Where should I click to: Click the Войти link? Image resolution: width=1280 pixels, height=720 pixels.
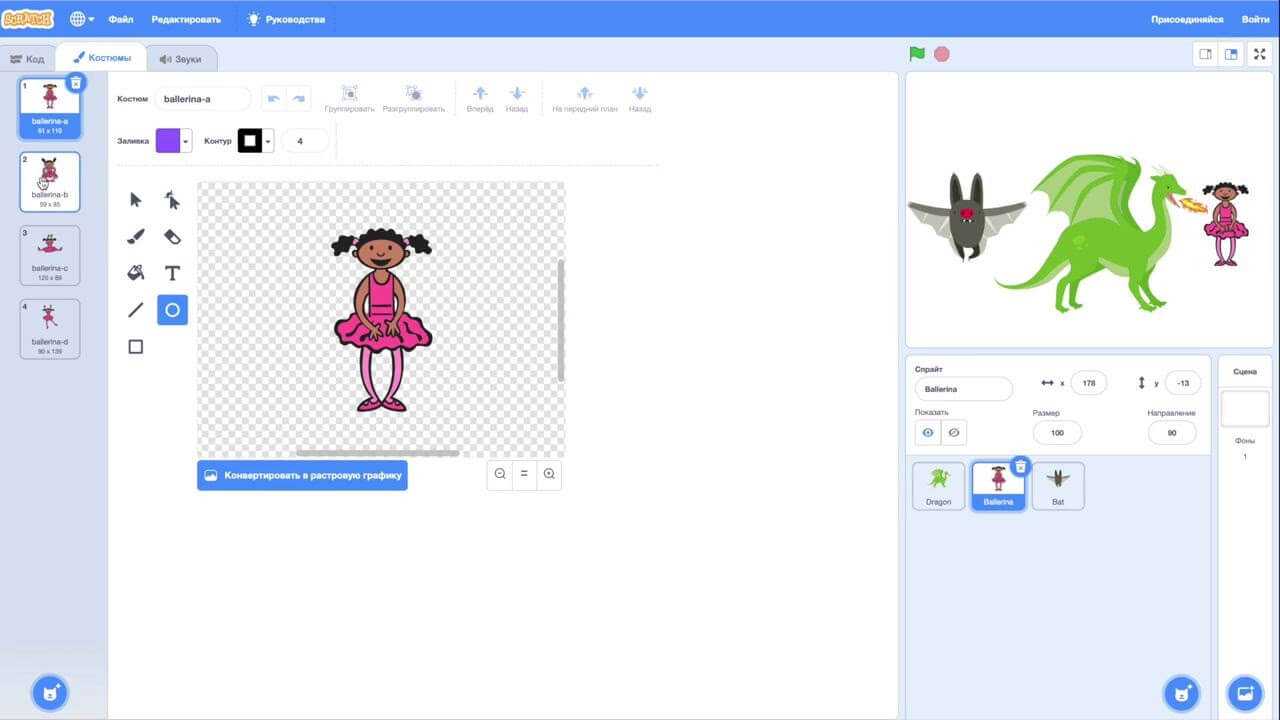(x=1255, y=19)
